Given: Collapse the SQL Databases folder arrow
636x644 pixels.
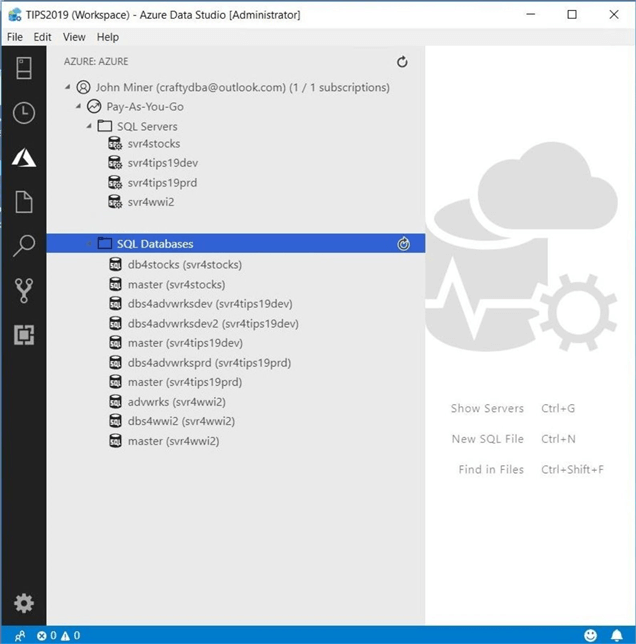Looking at the screenshot, I should 89,244.
